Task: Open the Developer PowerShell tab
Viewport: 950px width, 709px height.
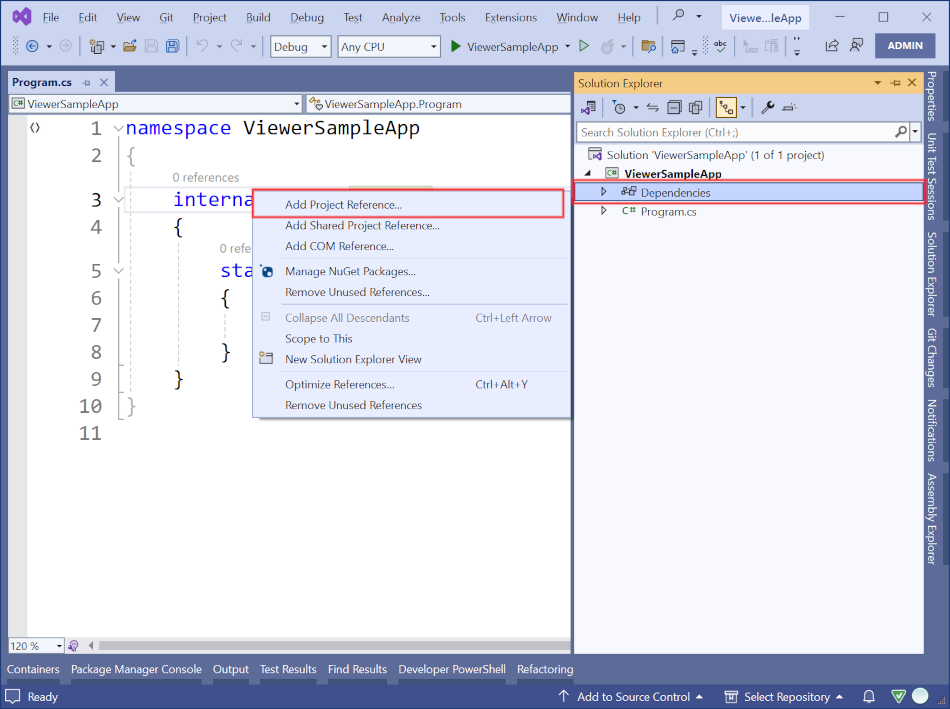Action: pos(452,669)
